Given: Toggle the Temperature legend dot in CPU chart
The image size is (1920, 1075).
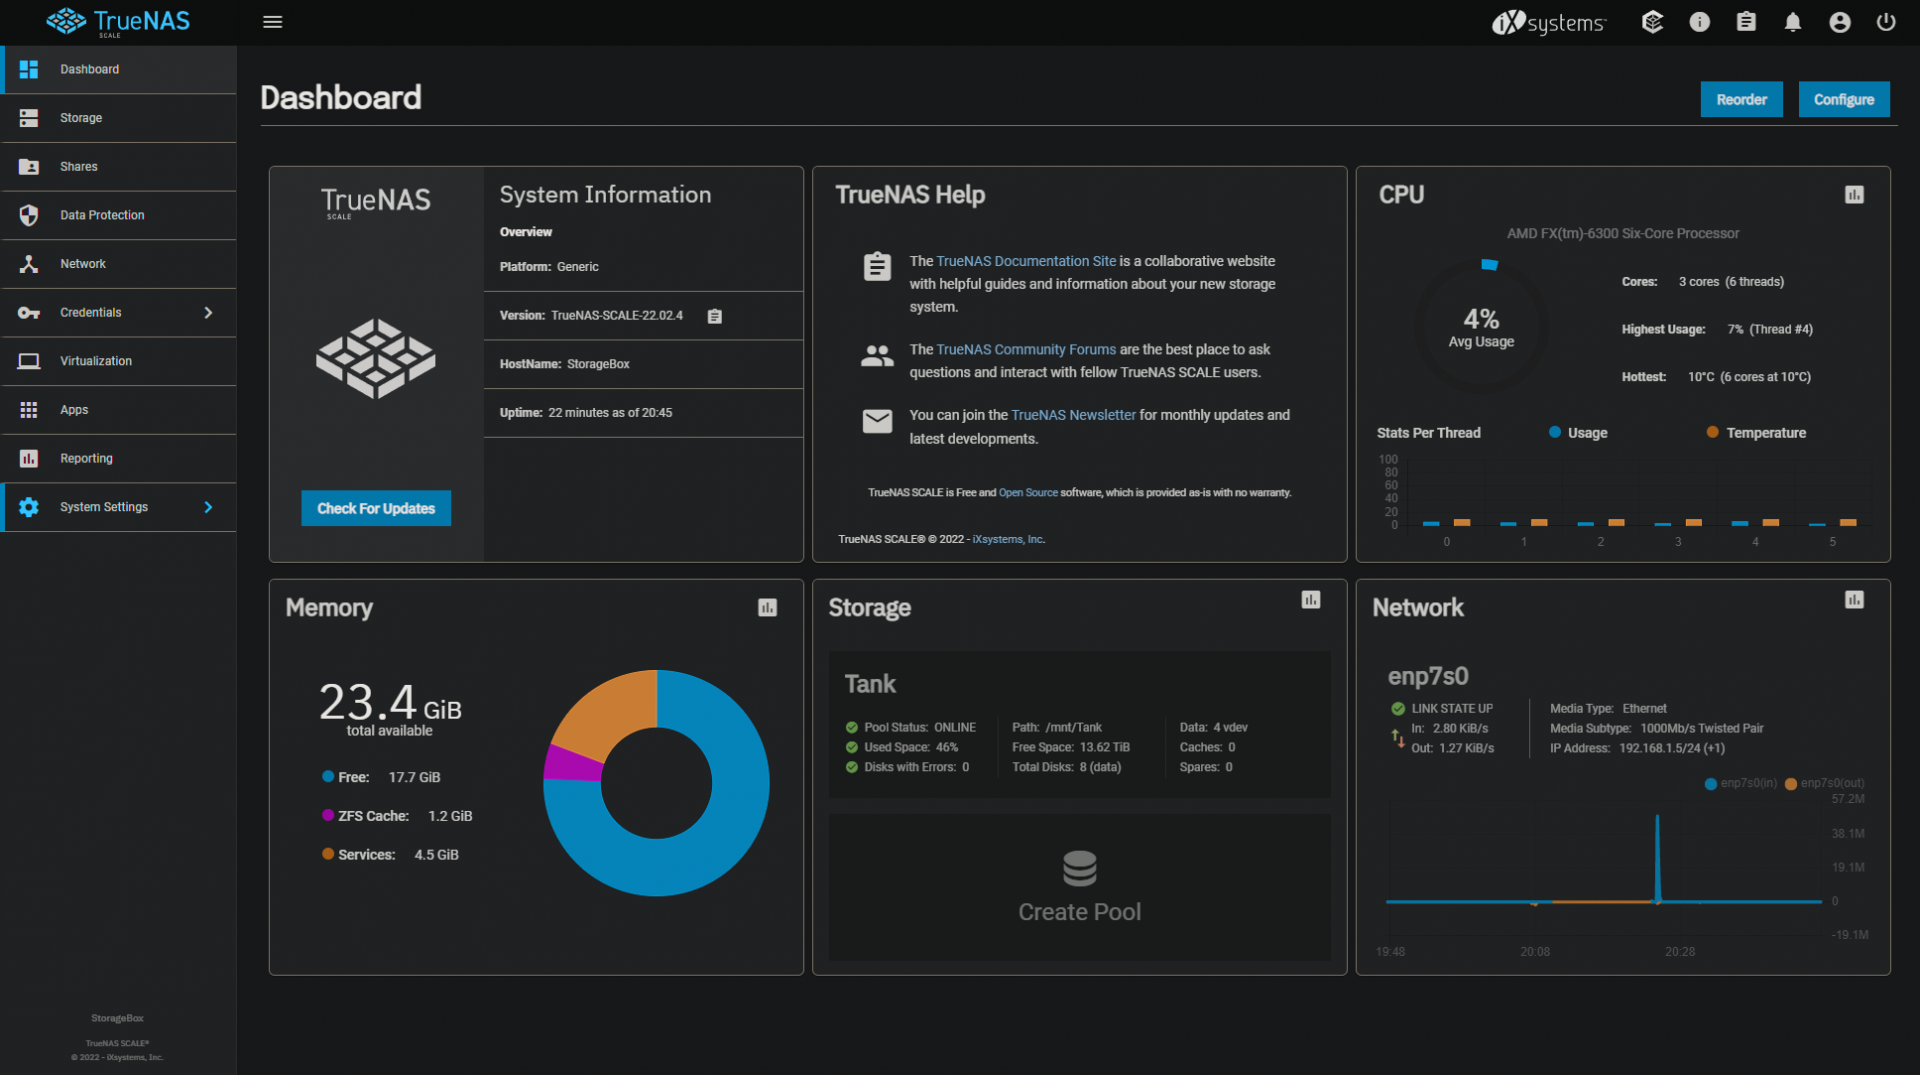Looking at the screenshot, I should [1713, 432].
